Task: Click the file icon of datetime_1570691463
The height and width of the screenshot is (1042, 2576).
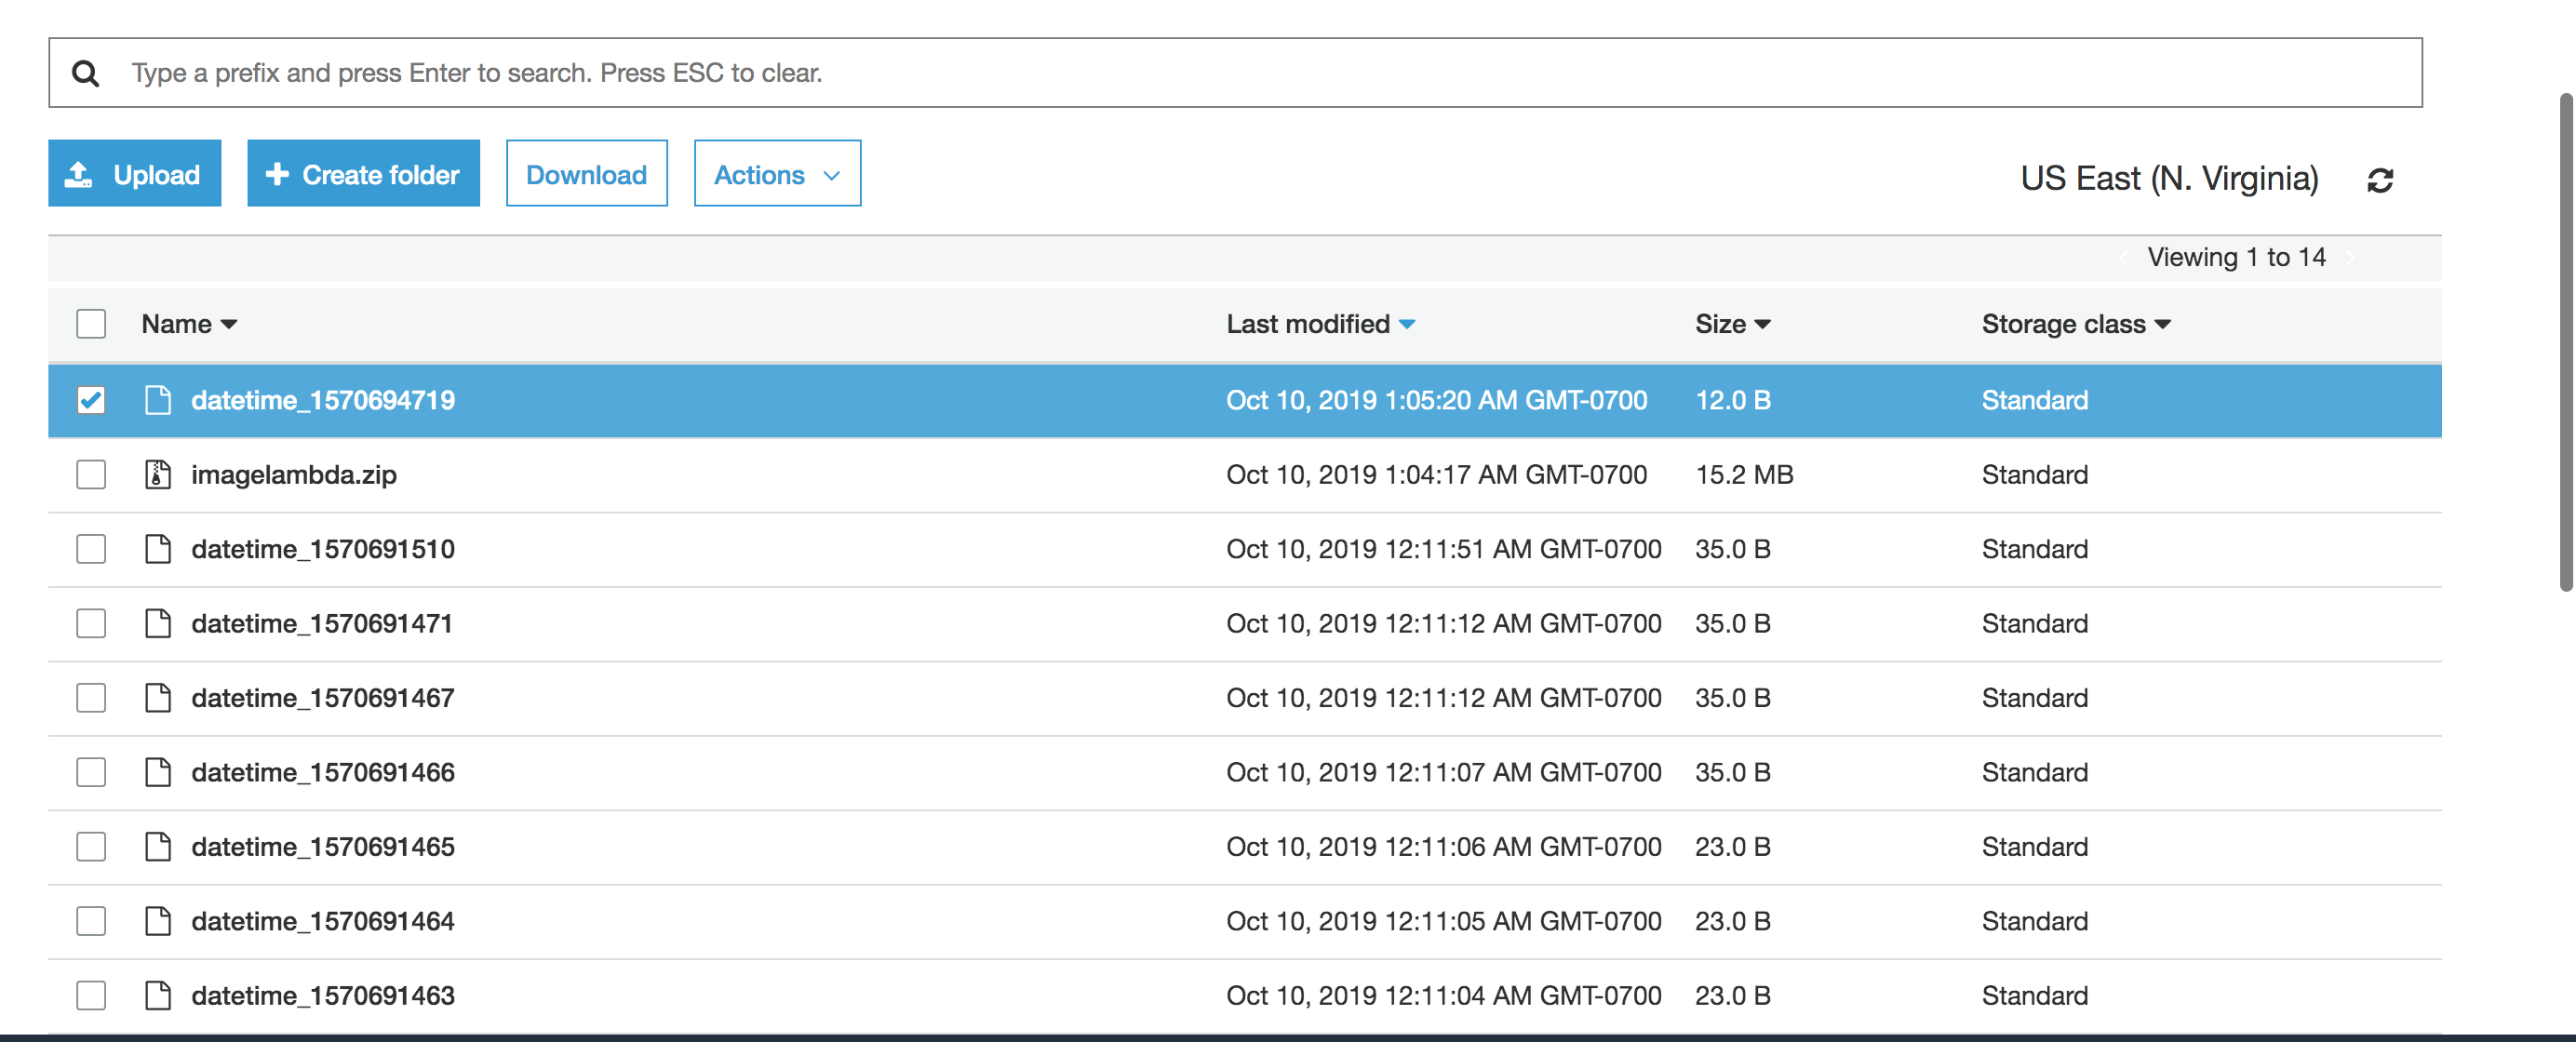Action: tap(157, 996)
